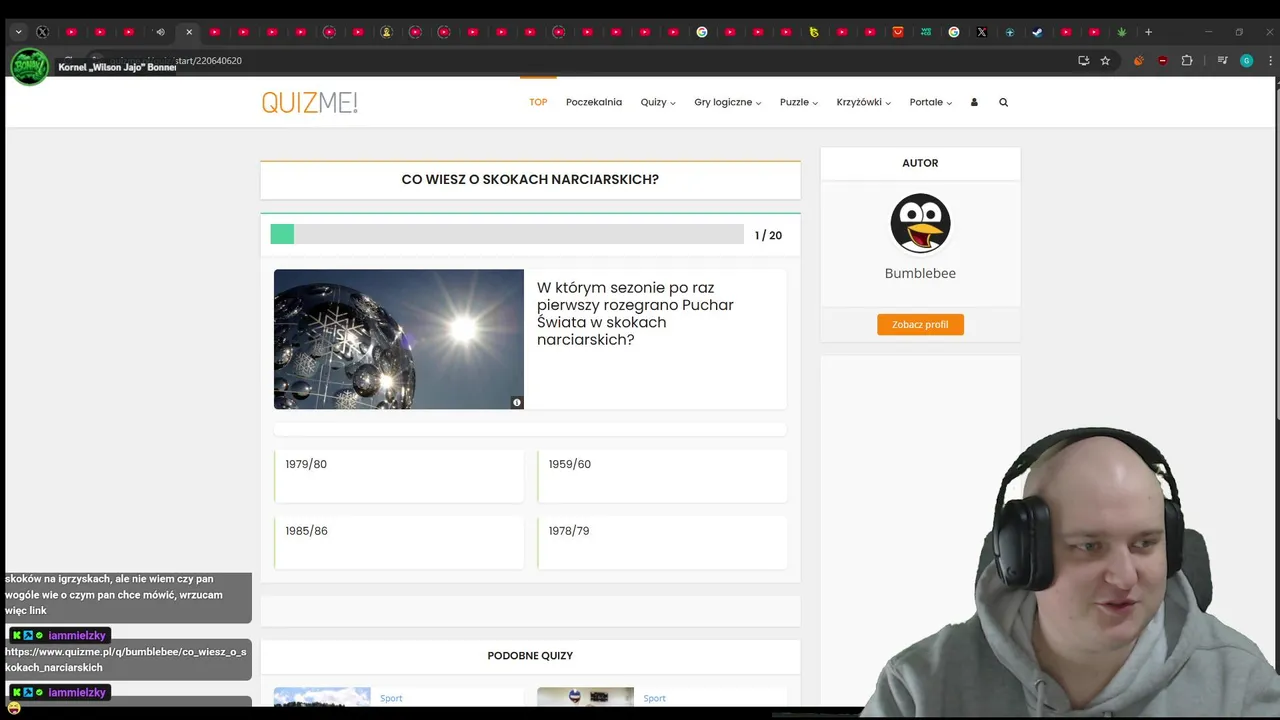
Task: Click the 'PODOBNE QUIZY' heading
Action: coord(530,656)
